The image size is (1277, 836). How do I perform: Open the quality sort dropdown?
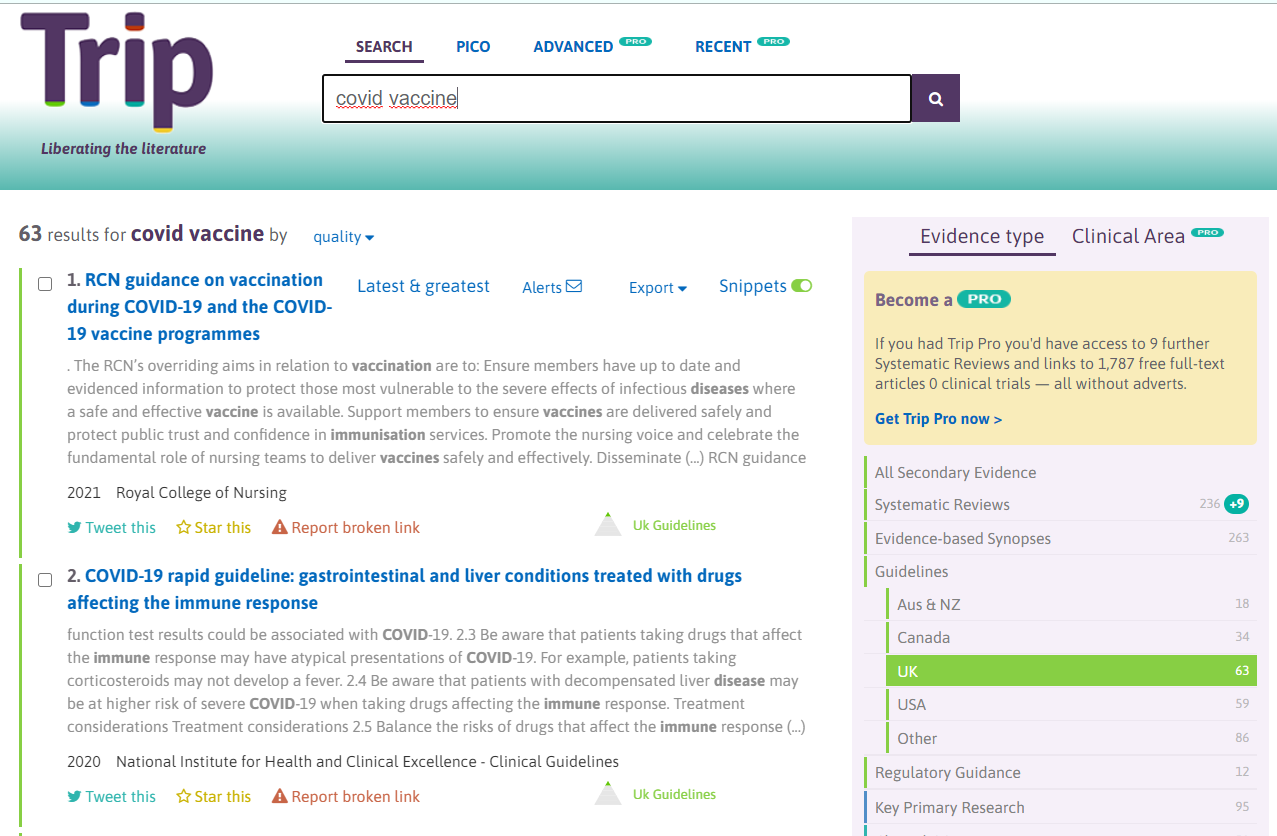pos(343,237)
